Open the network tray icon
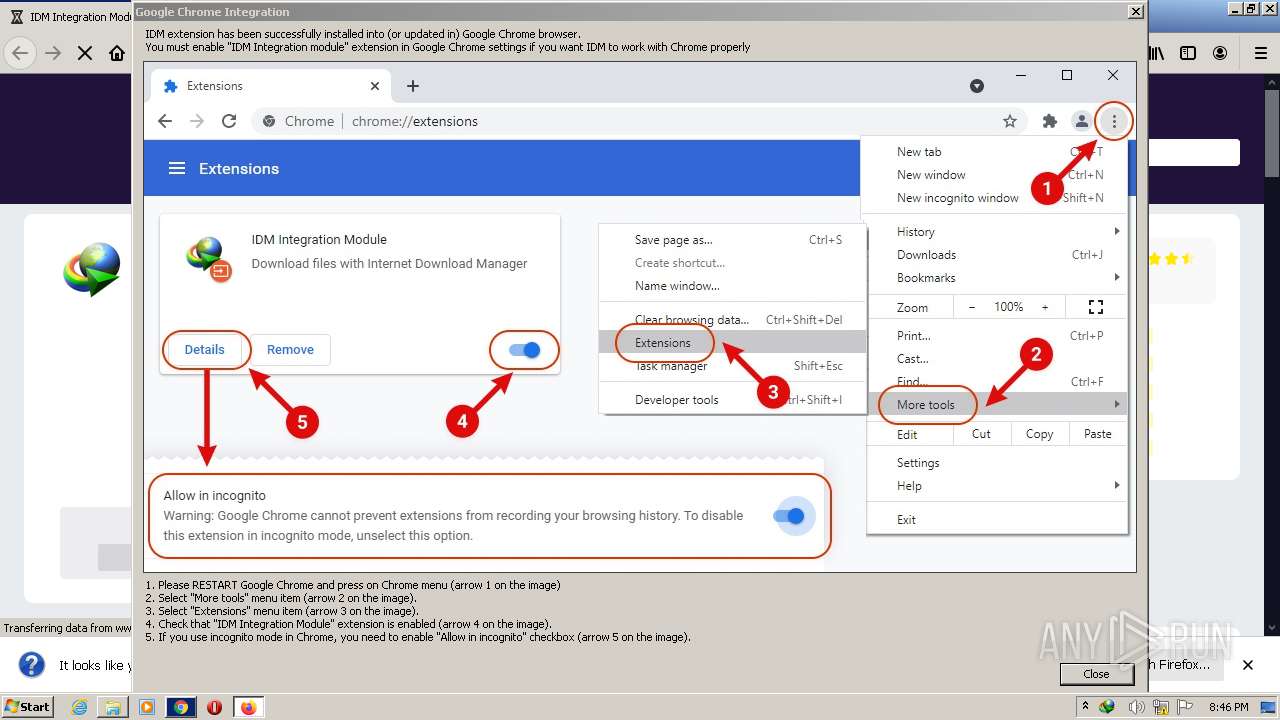 coord(1160,707)
